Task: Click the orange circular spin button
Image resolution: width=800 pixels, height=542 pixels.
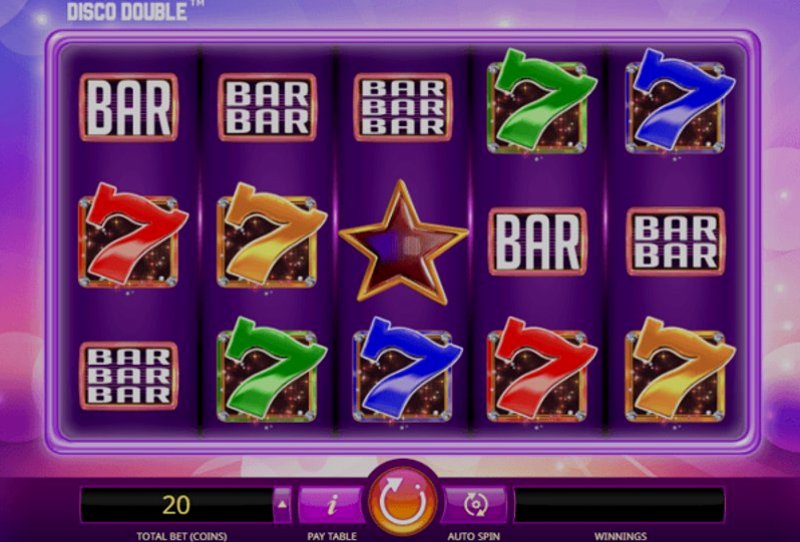Action: (403, 502)
